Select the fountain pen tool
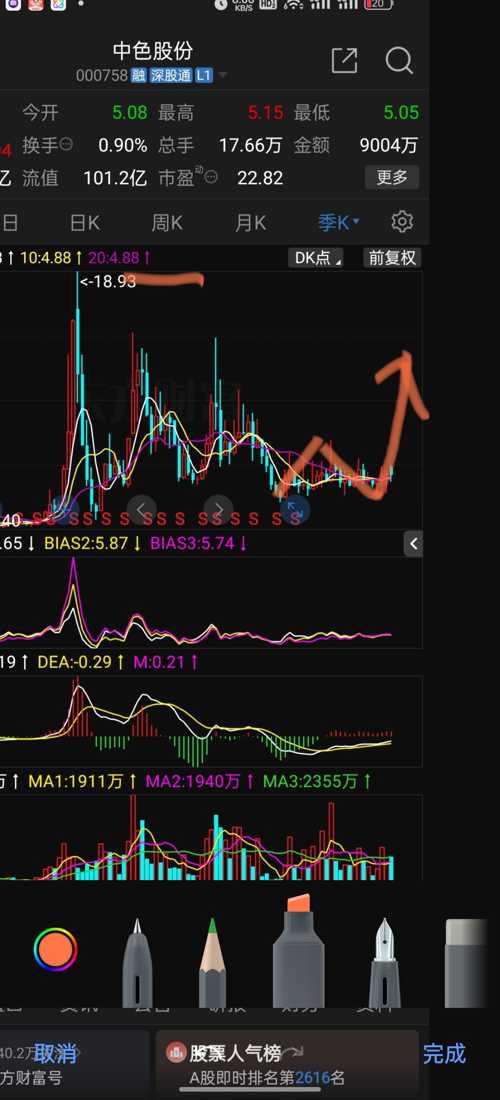Image resolution: width=500 pixels, height=1100 pixels. pos(384,962)
